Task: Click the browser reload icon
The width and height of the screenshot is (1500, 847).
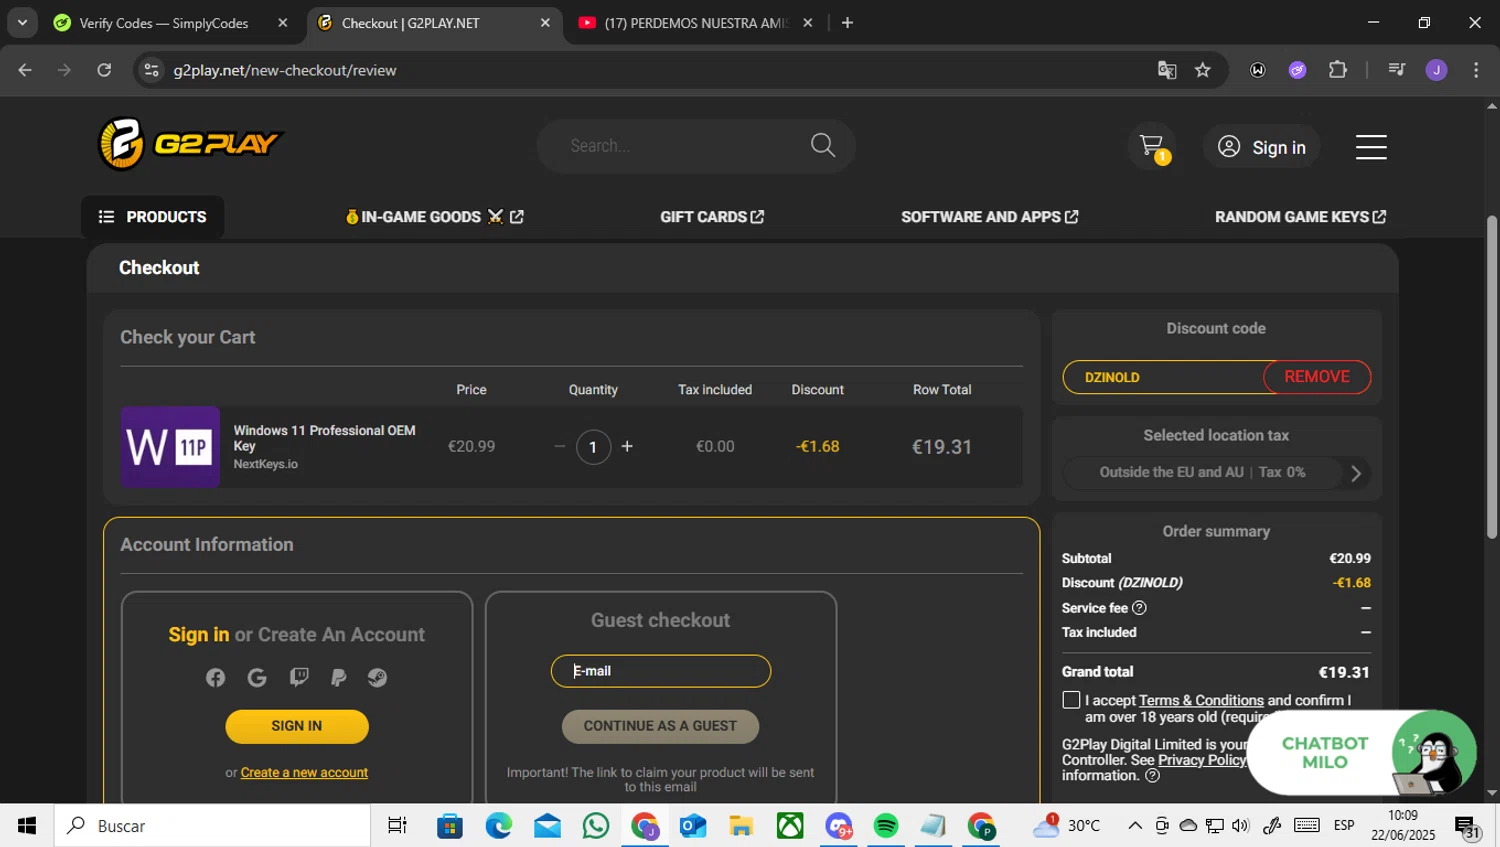Action: (x=104, y=70)
